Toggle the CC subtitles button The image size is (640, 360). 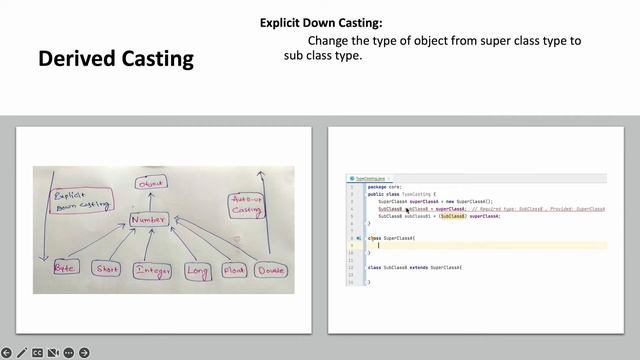point(37,353)
